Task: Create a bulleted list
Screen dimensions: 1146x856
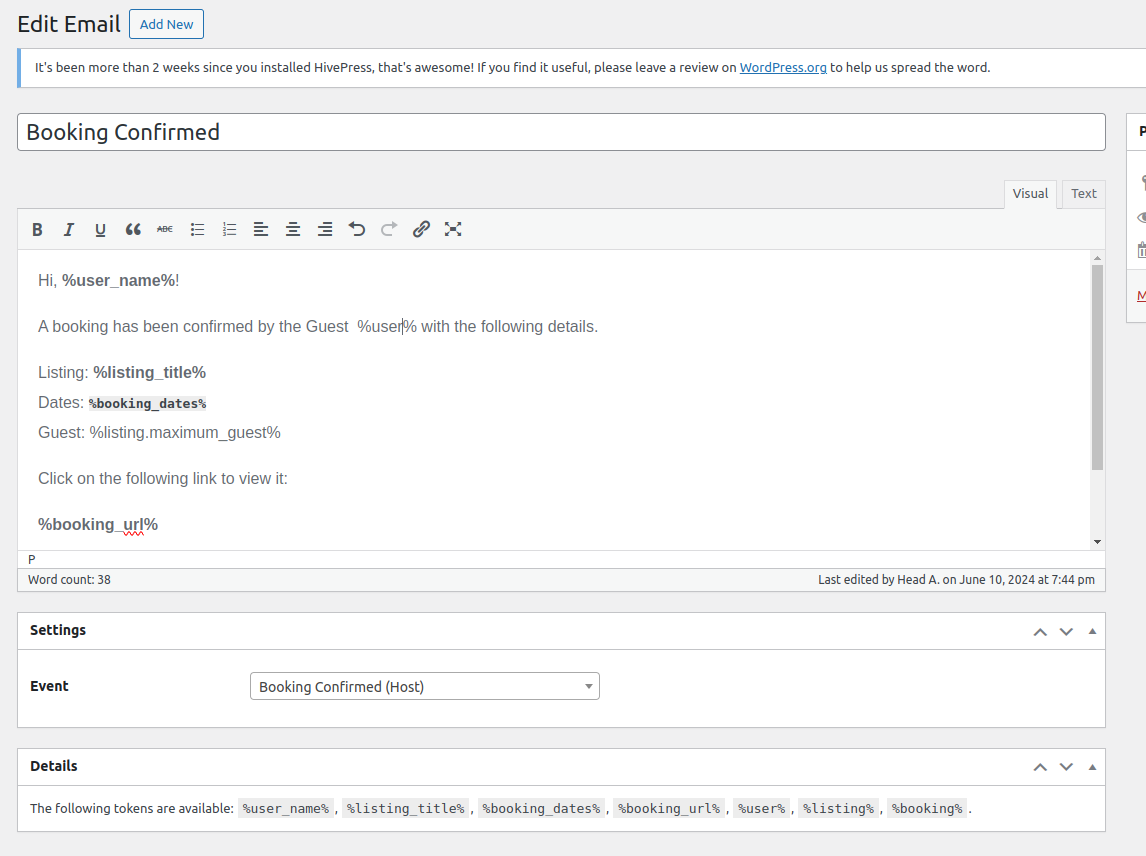Action: [197, 230]
